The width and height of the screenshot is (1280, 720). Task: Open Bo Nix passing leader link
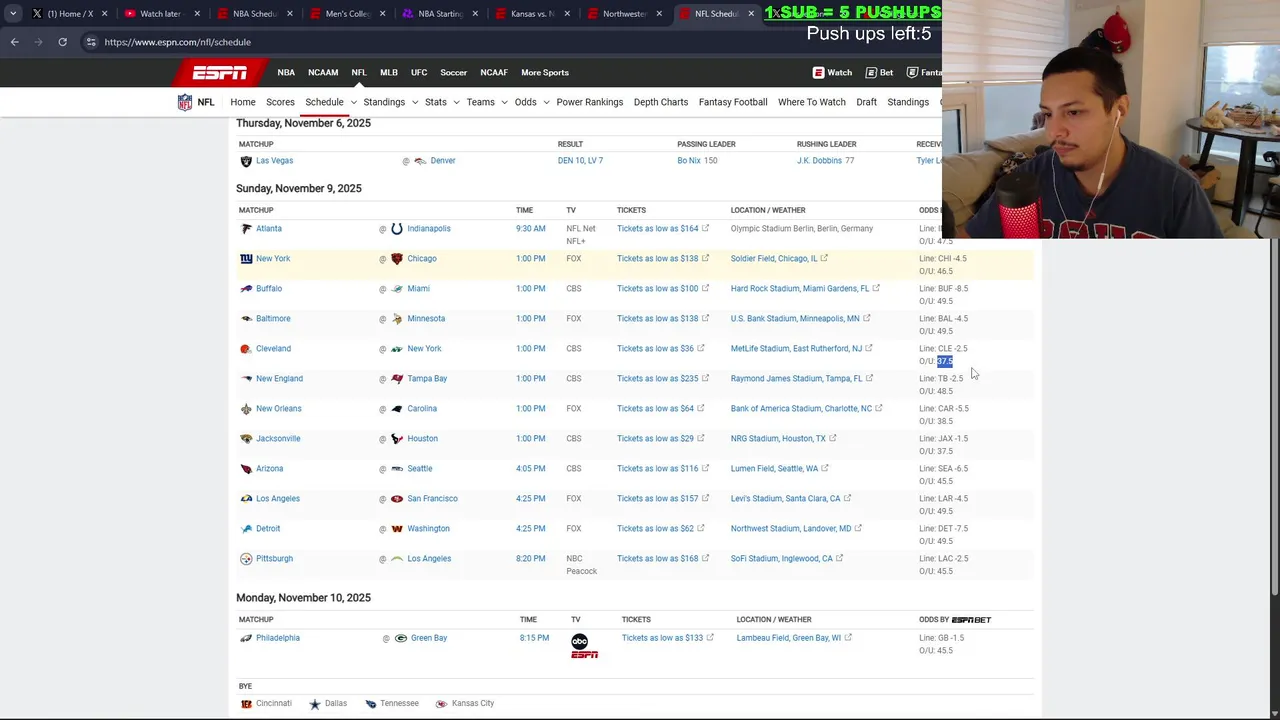pyautogui.click(x=689, y=161)
